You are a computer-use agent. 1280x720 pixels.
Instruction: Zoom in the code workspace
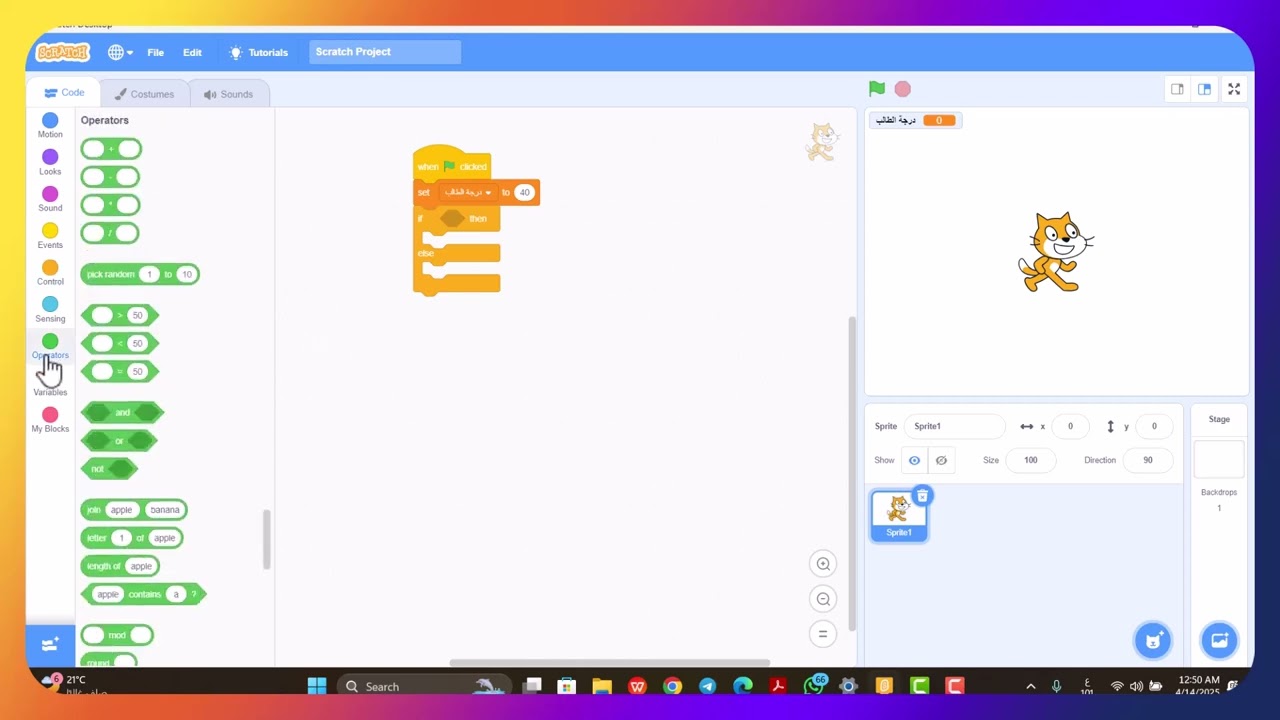click(823, 564)
